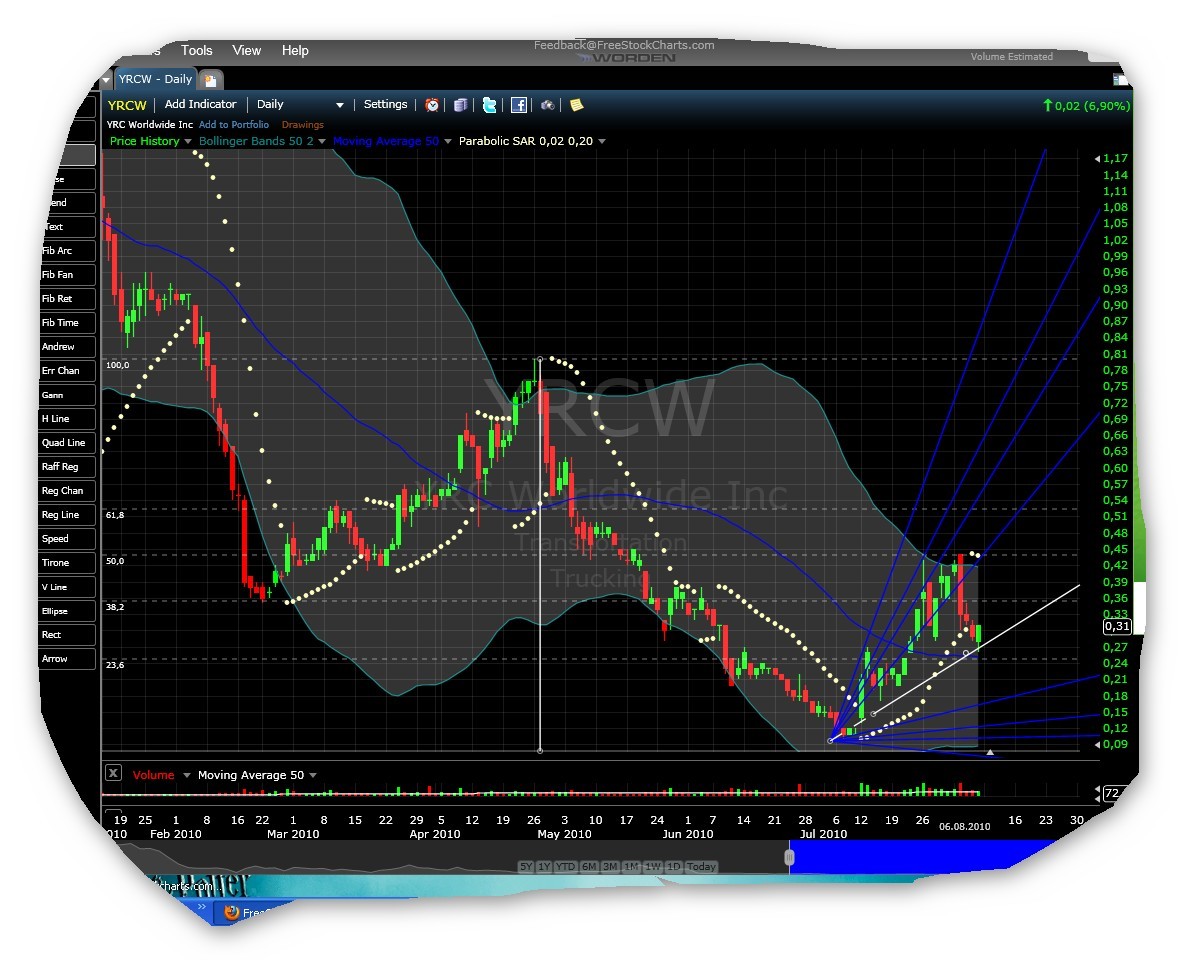Open chart Settings
This screenshot has width=1184, height=964.
coord(385,104)
